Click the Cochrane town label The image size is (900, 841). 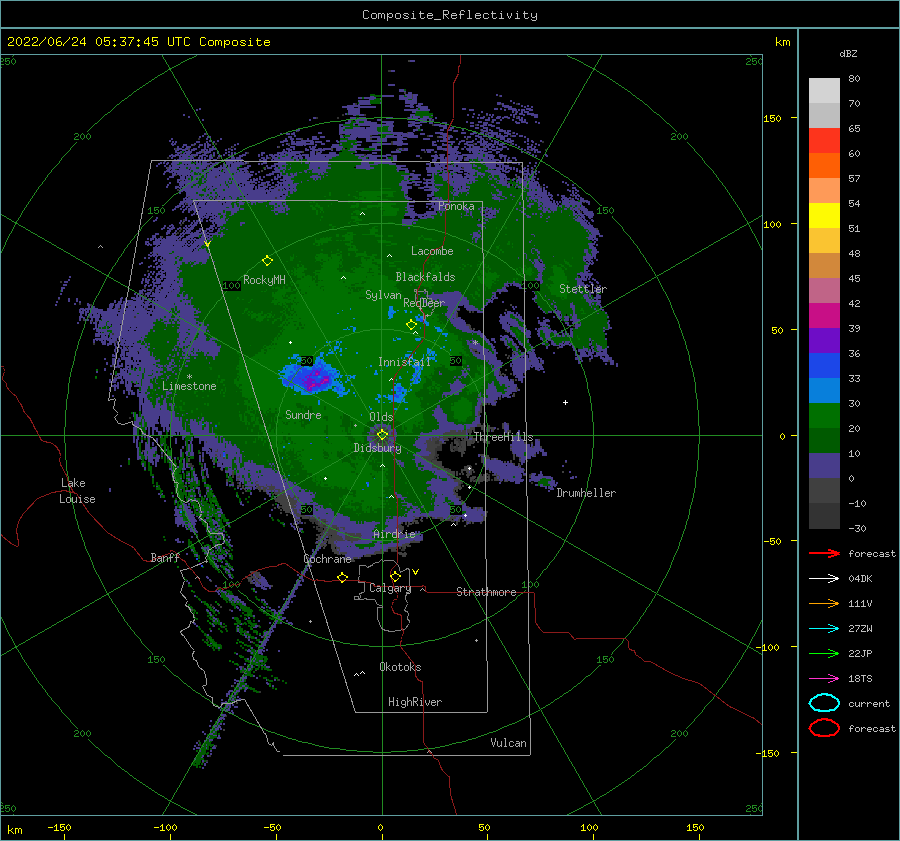click(x=327, y=559)
